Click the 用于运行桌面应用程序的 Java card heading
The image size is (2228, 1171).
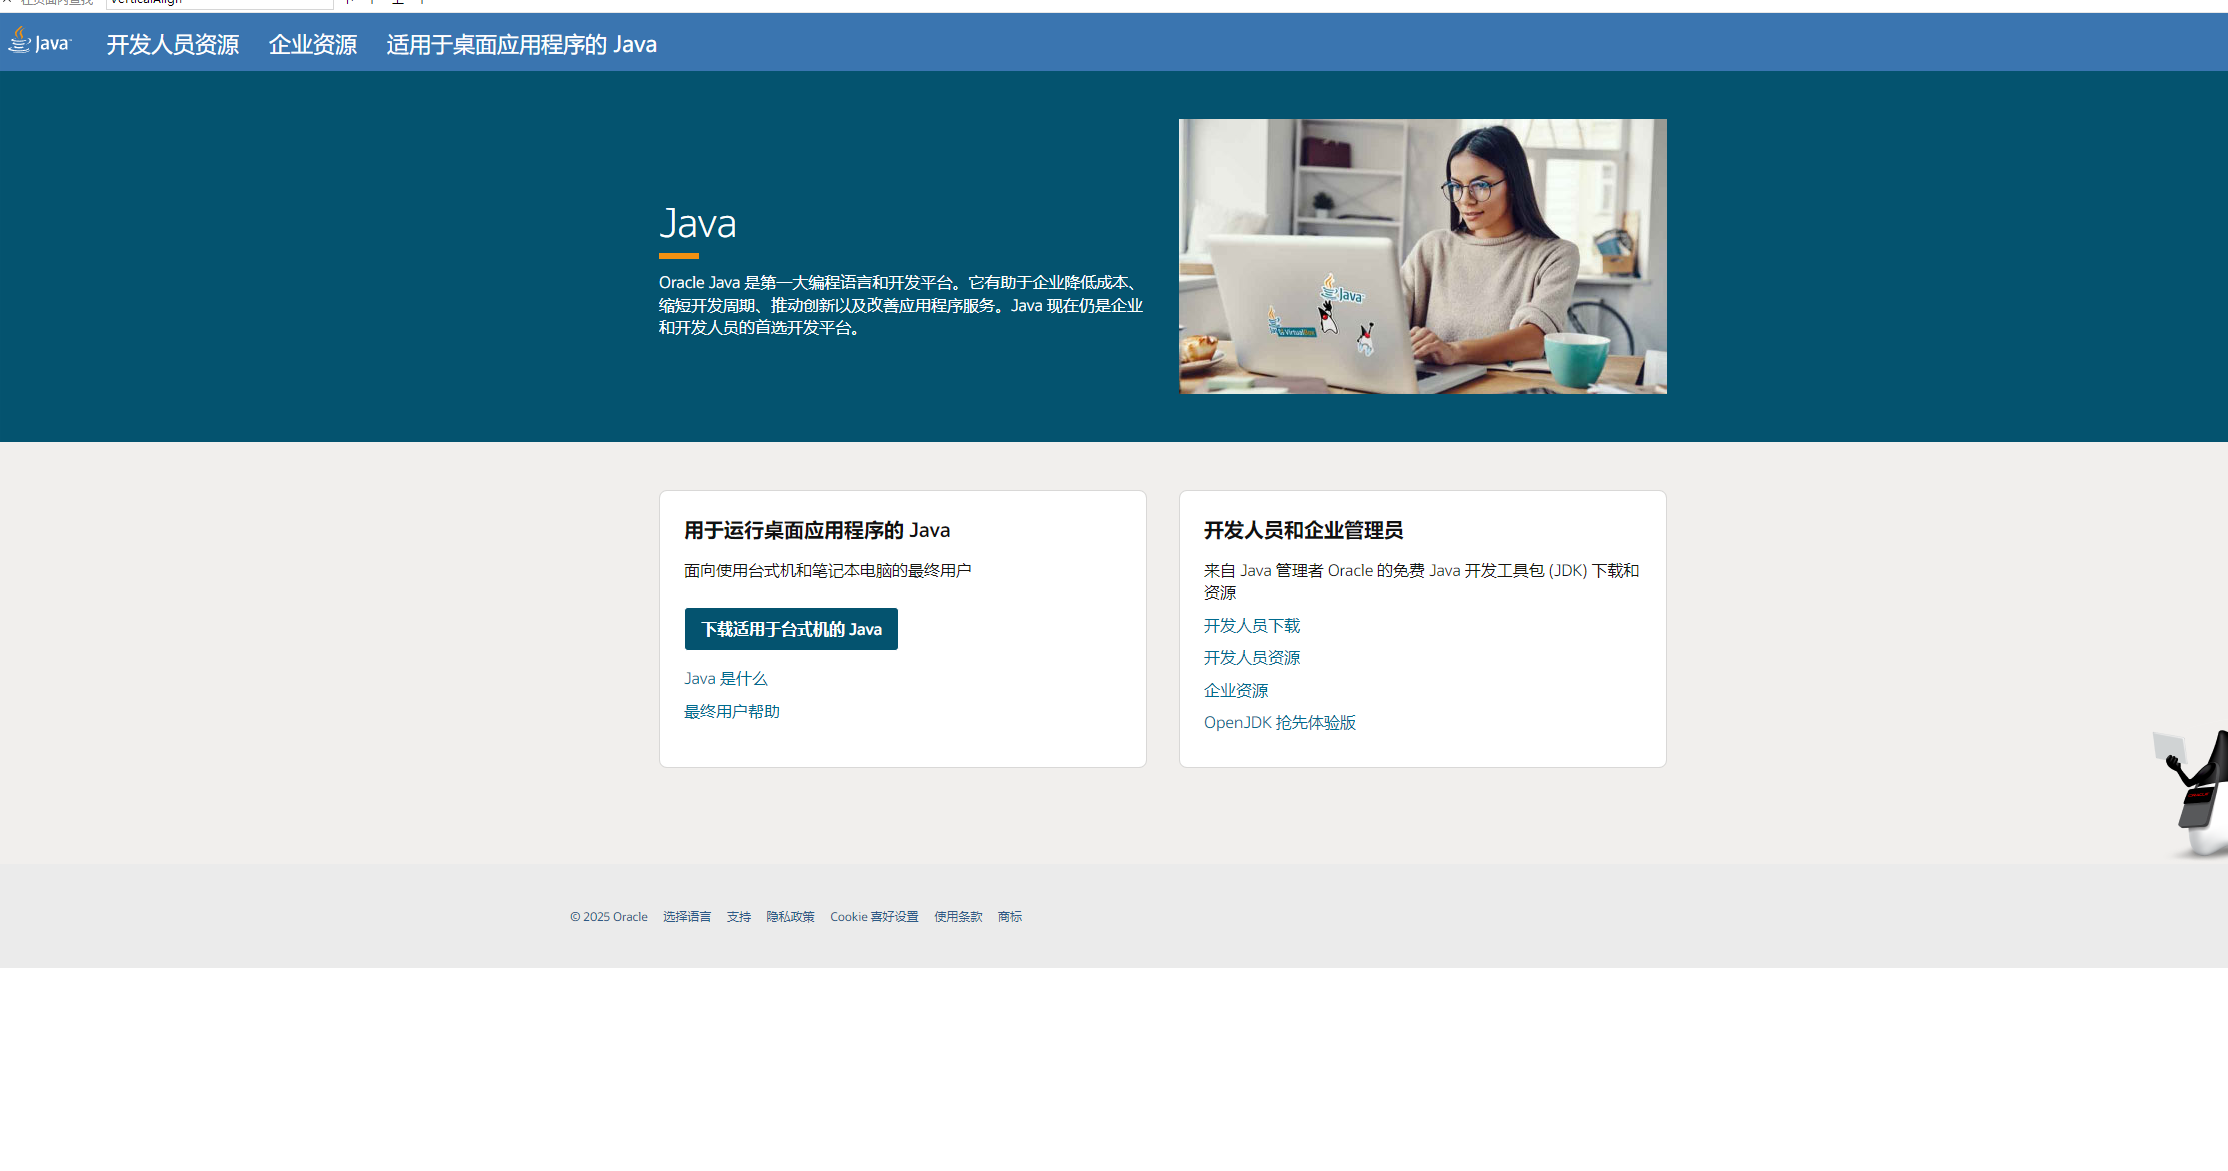pos(817,530)
